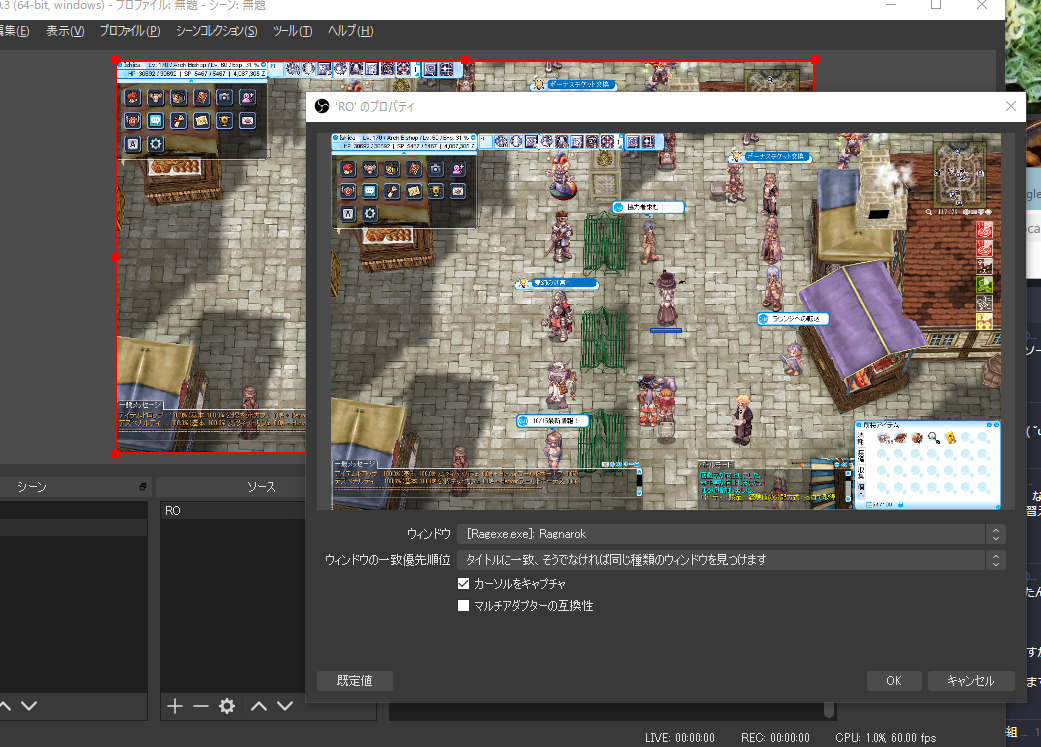Viewport: 1041px width, 747px height.
Task: Click the CPU: 1.0%, 60.00 fps status text
Action: point(886,738)
